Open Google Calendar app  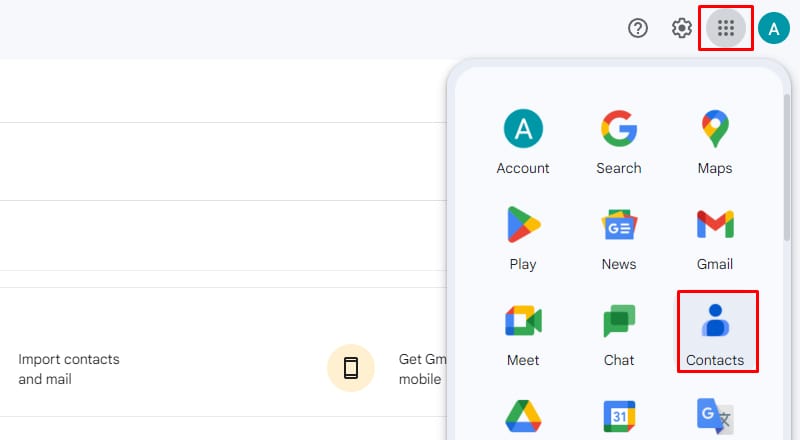point(619,417)
